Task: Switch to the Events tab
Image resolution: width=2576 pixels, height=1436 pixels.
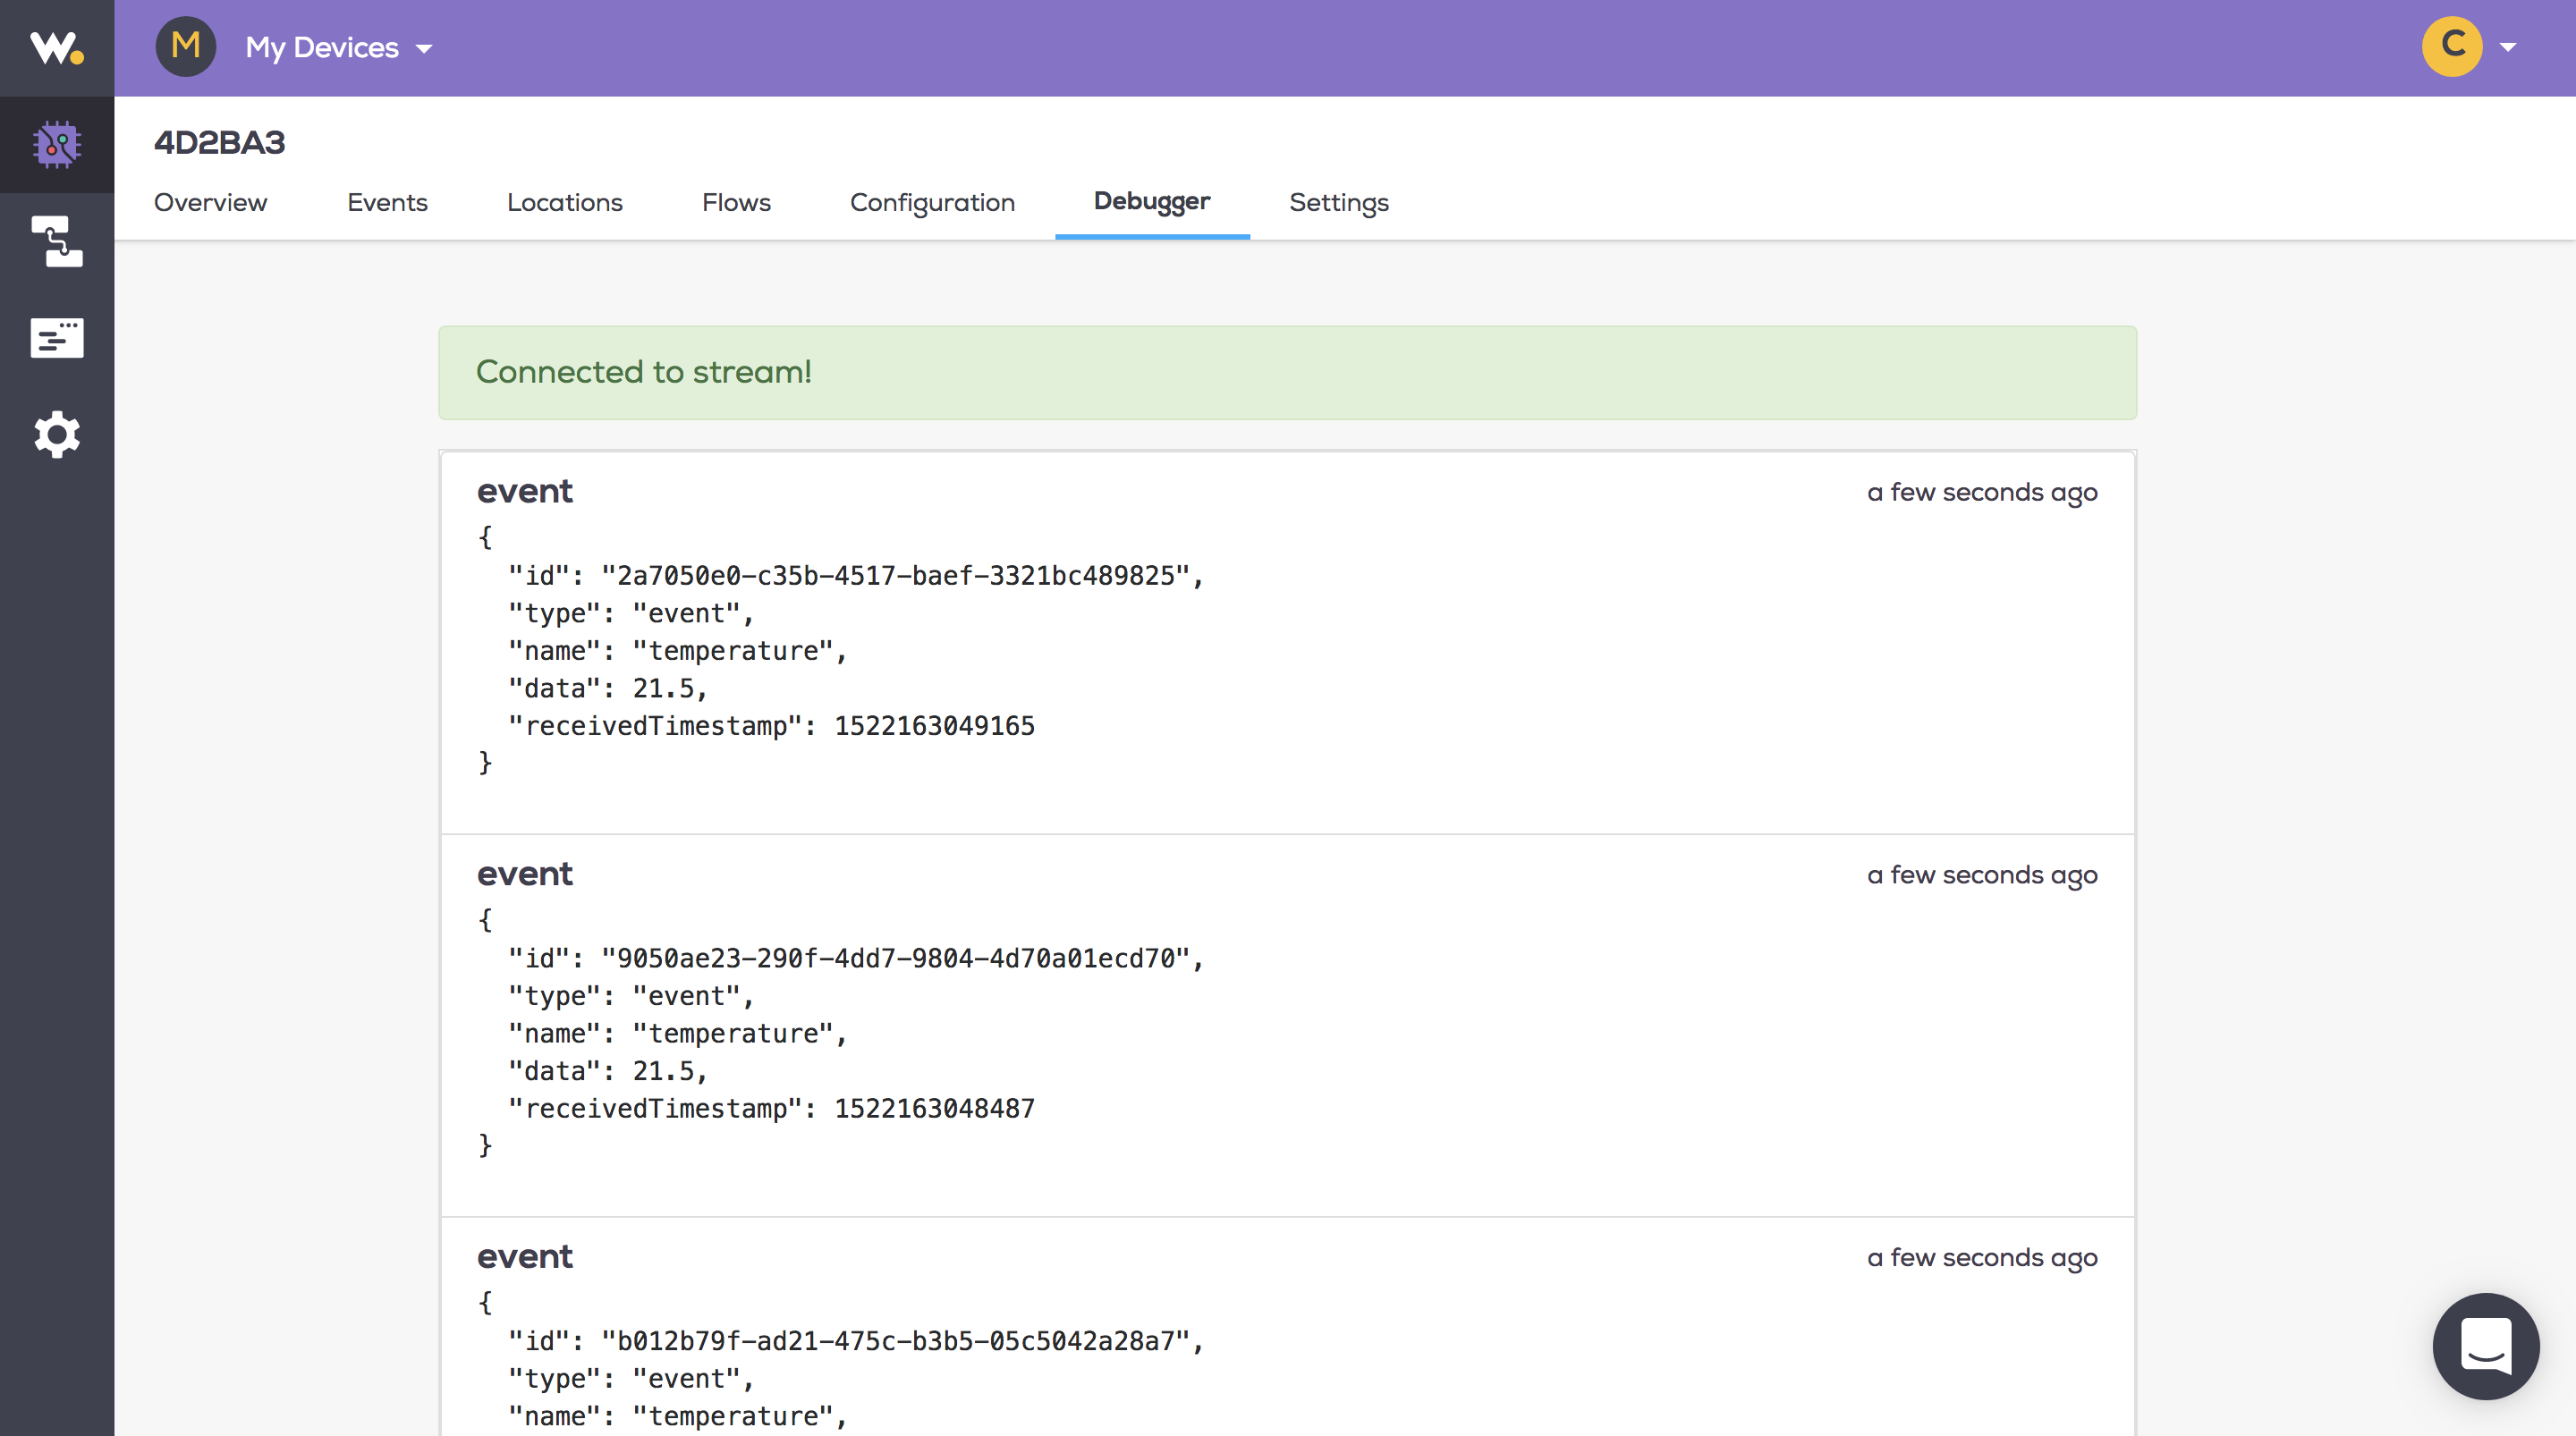Action: pyautogui.click(x=387, y=202)
